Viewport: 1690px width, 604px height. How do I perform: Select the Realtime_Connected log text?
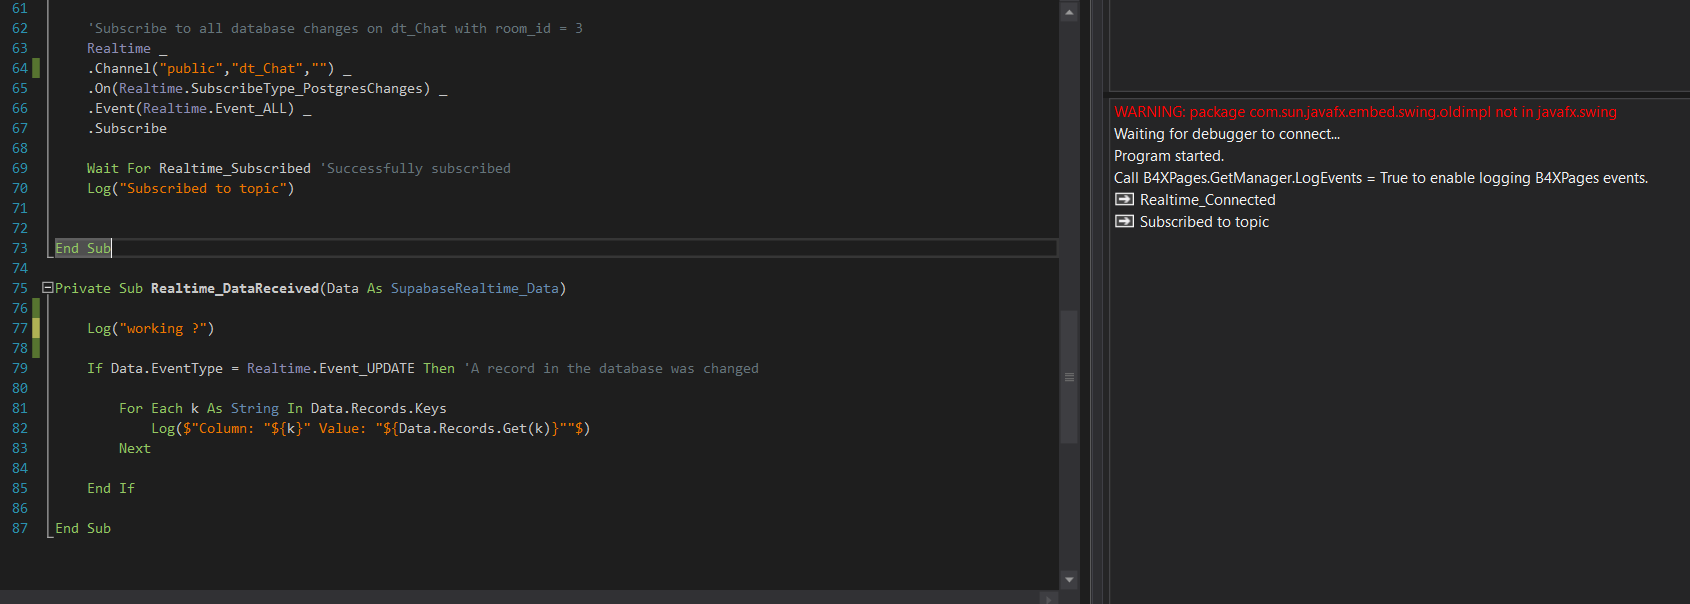(1207, 200)
